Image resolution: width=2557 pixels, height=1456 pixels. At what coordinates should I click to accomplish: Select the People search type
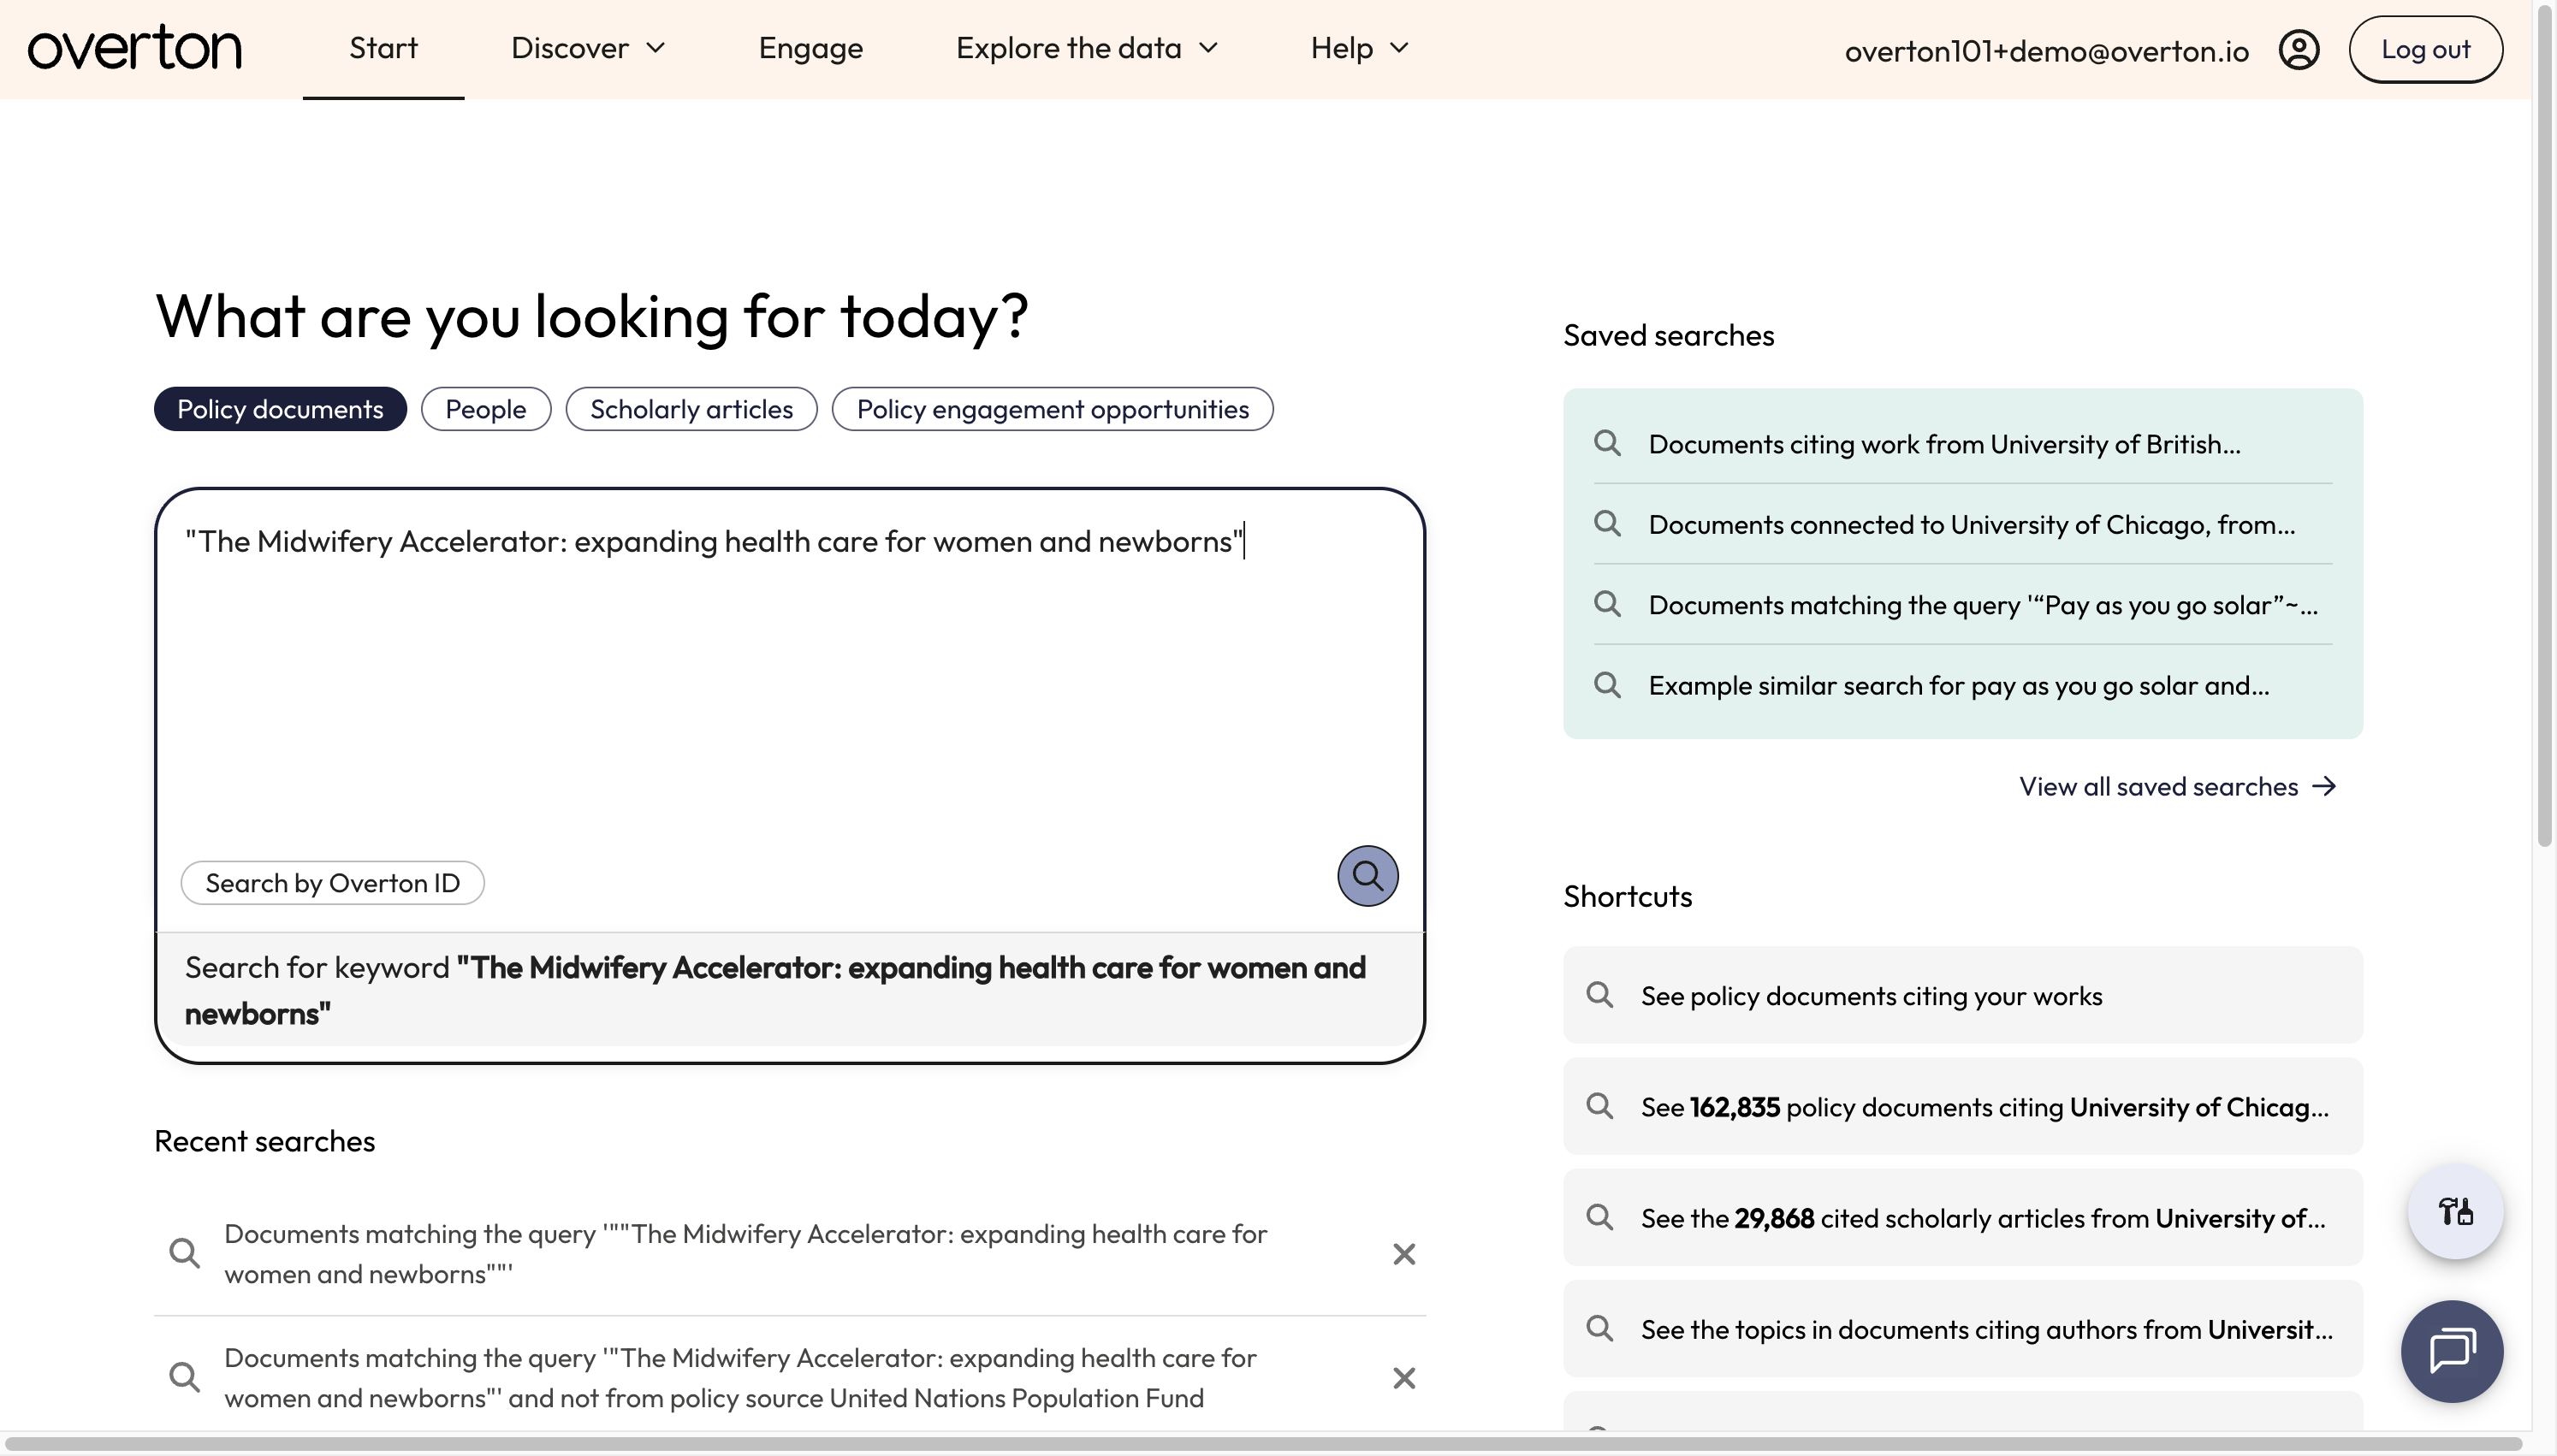tap(486, 409)
